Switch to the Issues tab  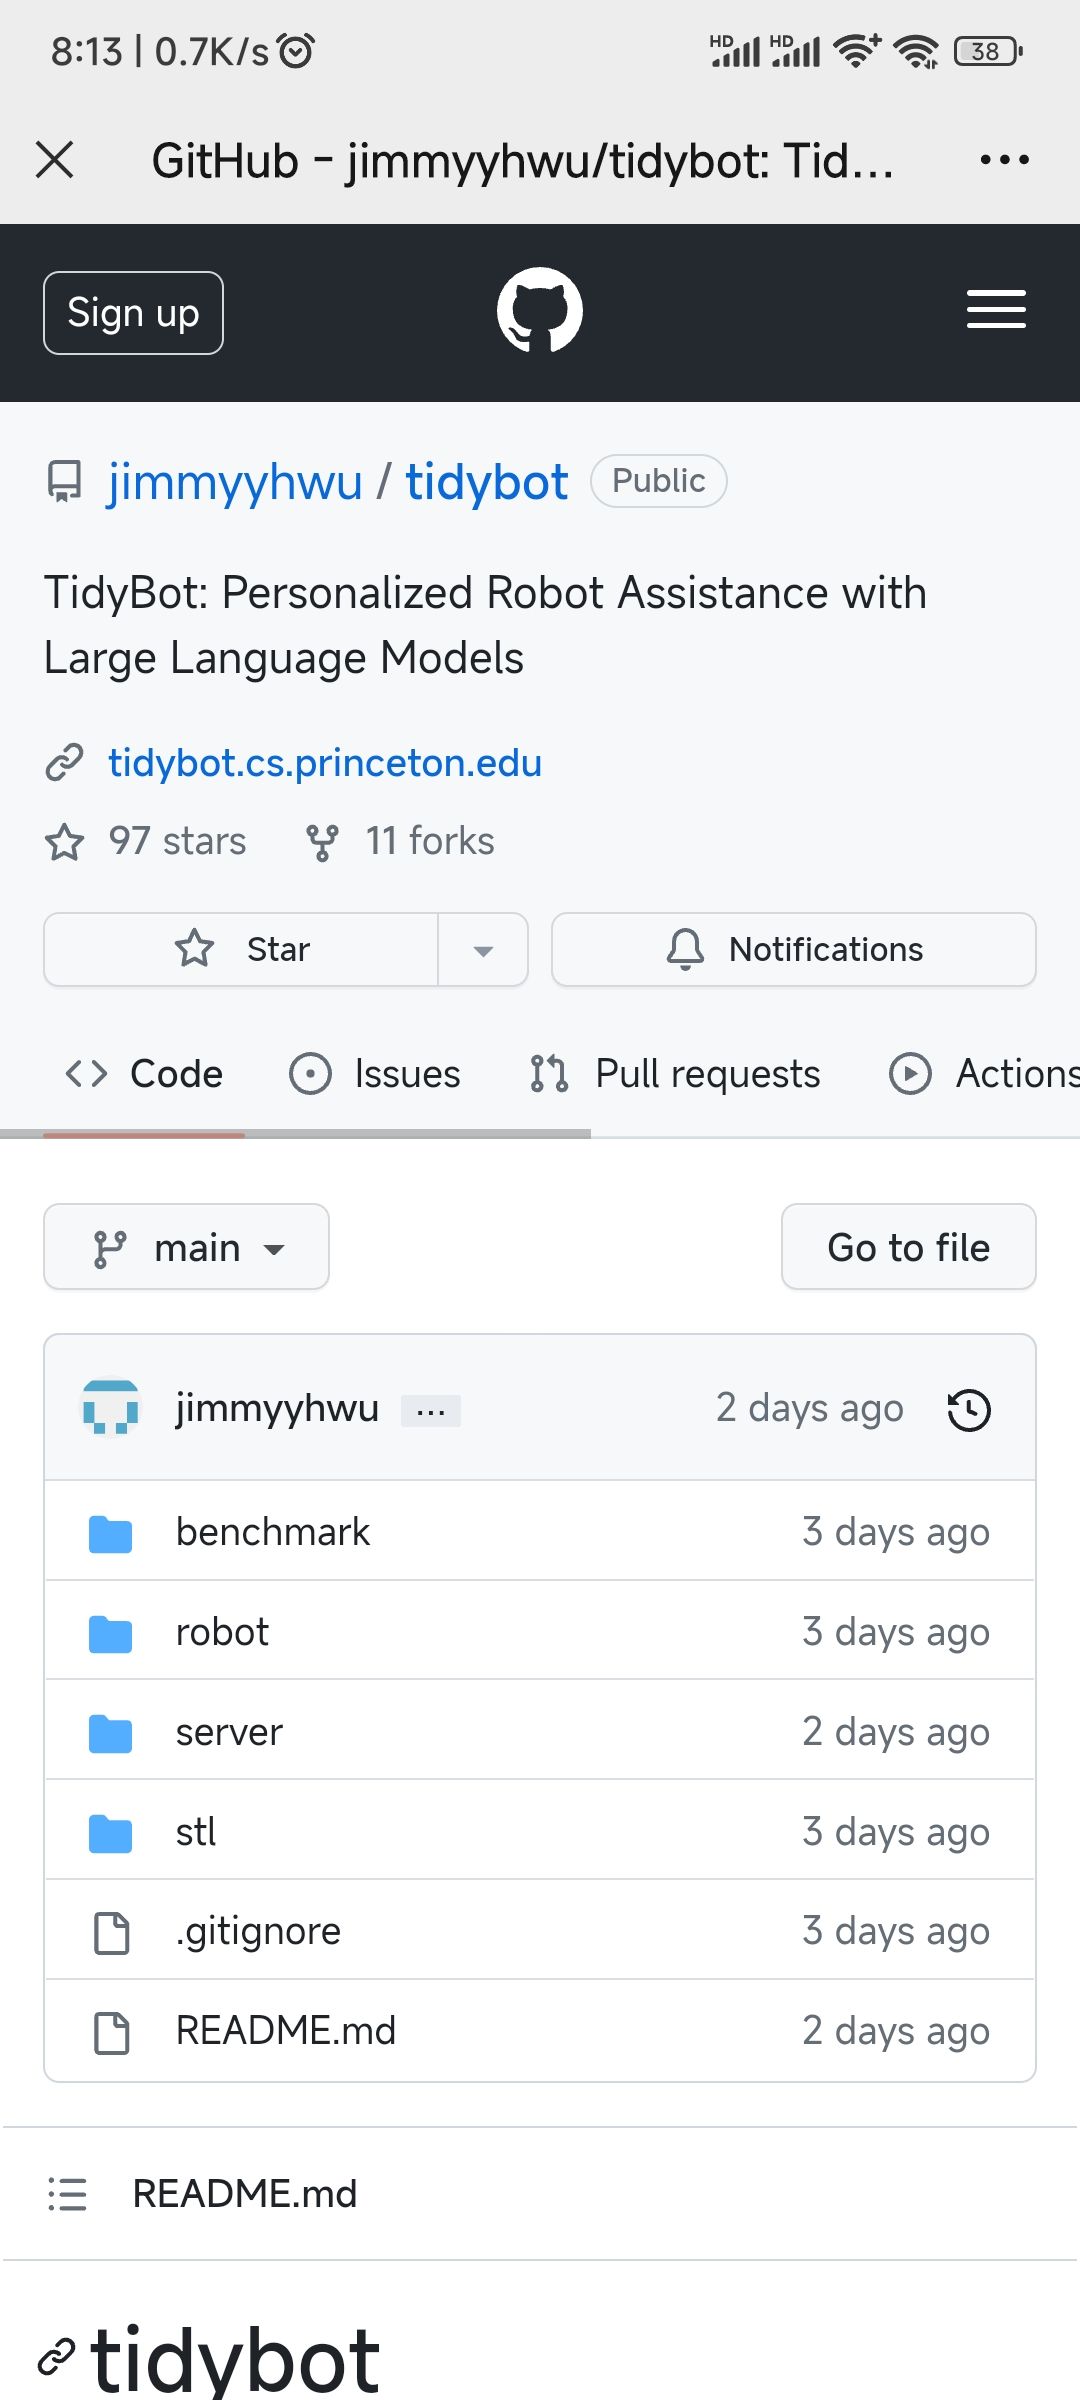[375, 1074]
